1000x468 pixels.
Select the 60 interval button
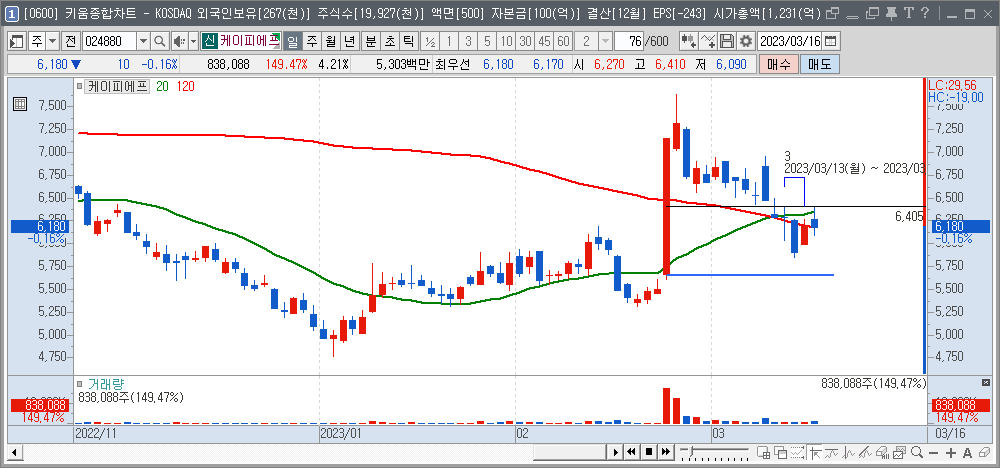(x=563, y=41)
